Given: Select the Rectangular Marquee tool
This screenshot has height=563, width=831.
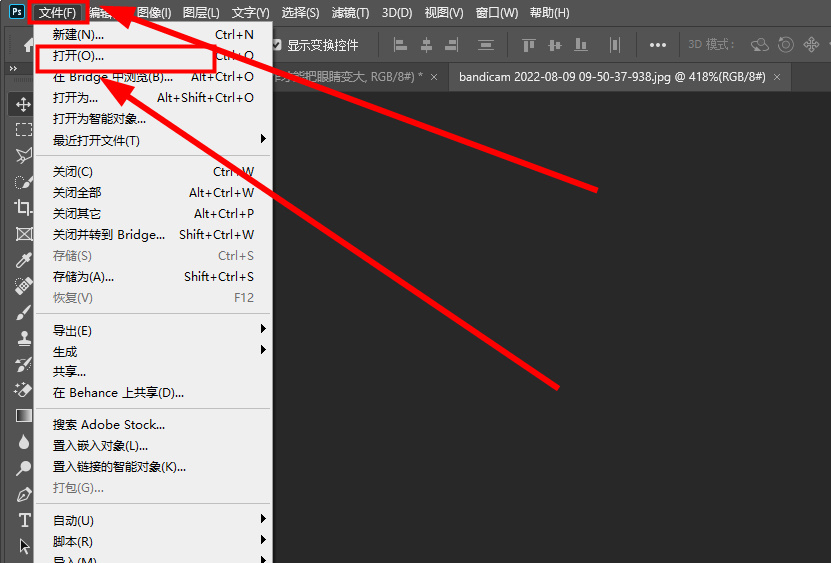Looking at the screenshot, I should pyautogui.click(x=23, y=130).
